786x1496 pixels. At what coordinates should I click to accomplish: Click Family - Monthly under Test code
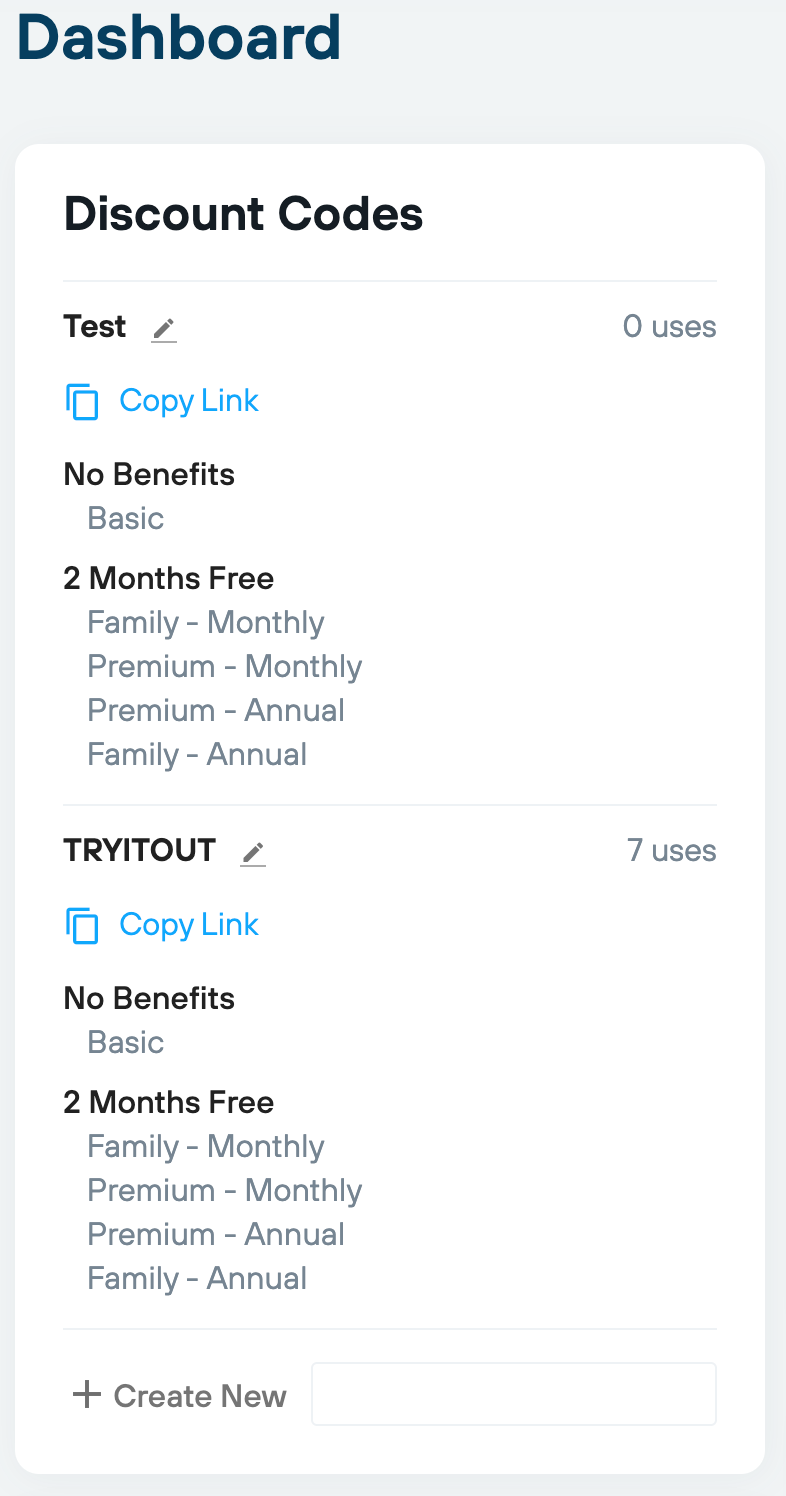pos(206,623)
